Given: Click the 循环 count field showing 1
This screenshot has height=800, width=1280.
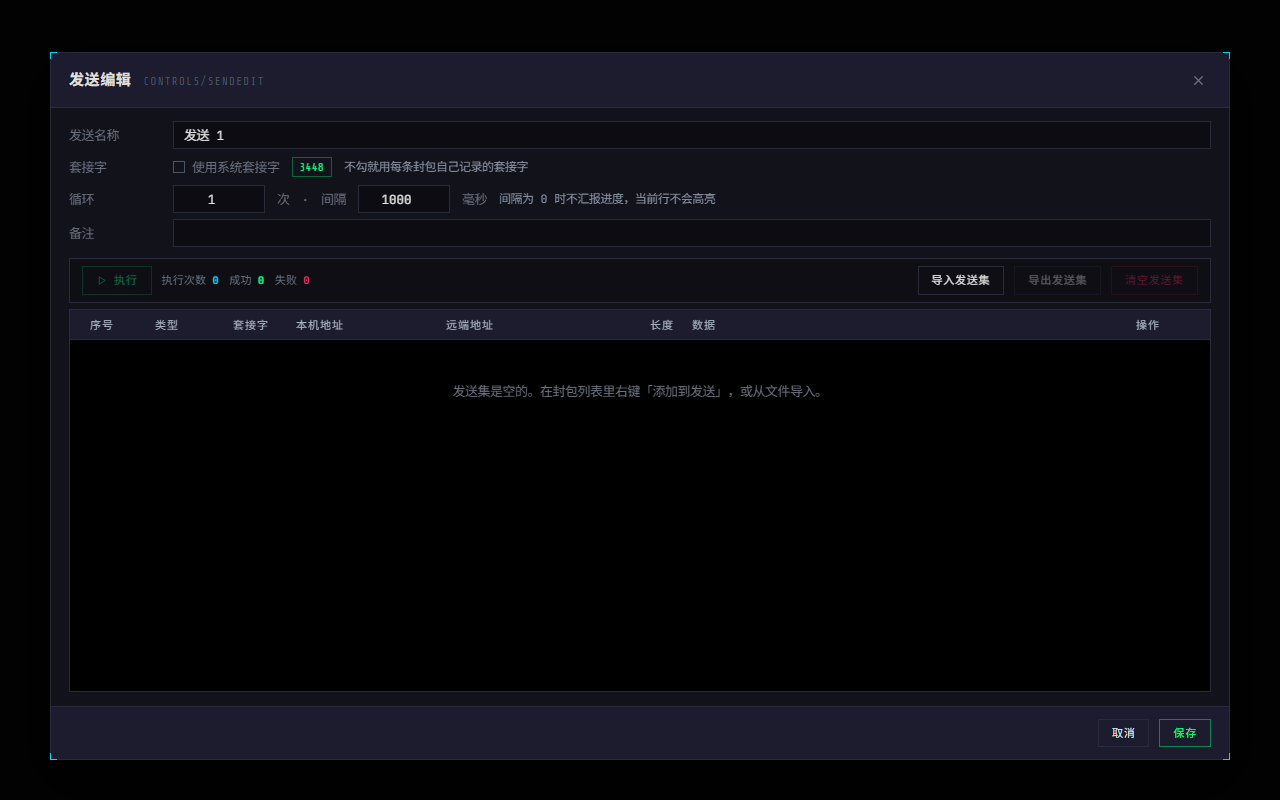Looking at the screenshot, I should pos(219,199).
